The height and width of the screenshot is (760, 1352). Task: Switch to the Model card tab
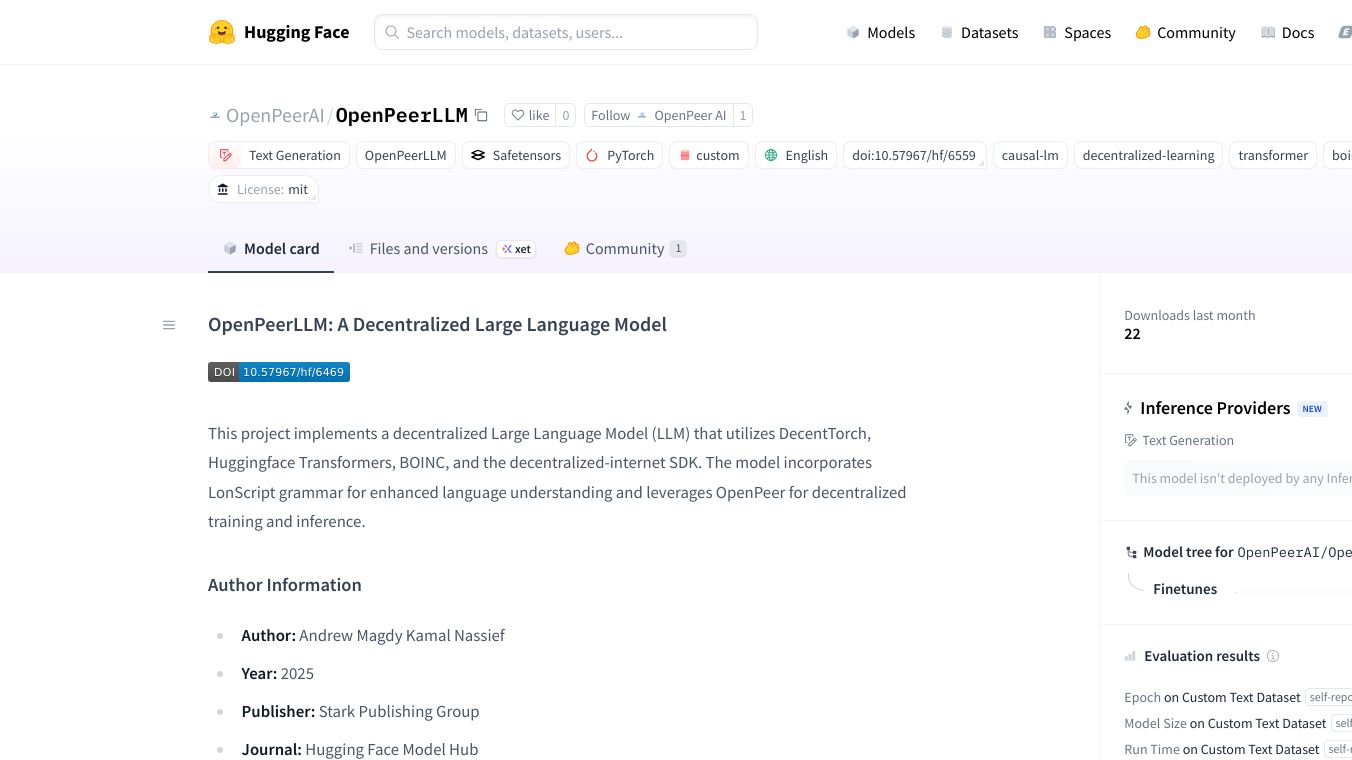point(271,249)
